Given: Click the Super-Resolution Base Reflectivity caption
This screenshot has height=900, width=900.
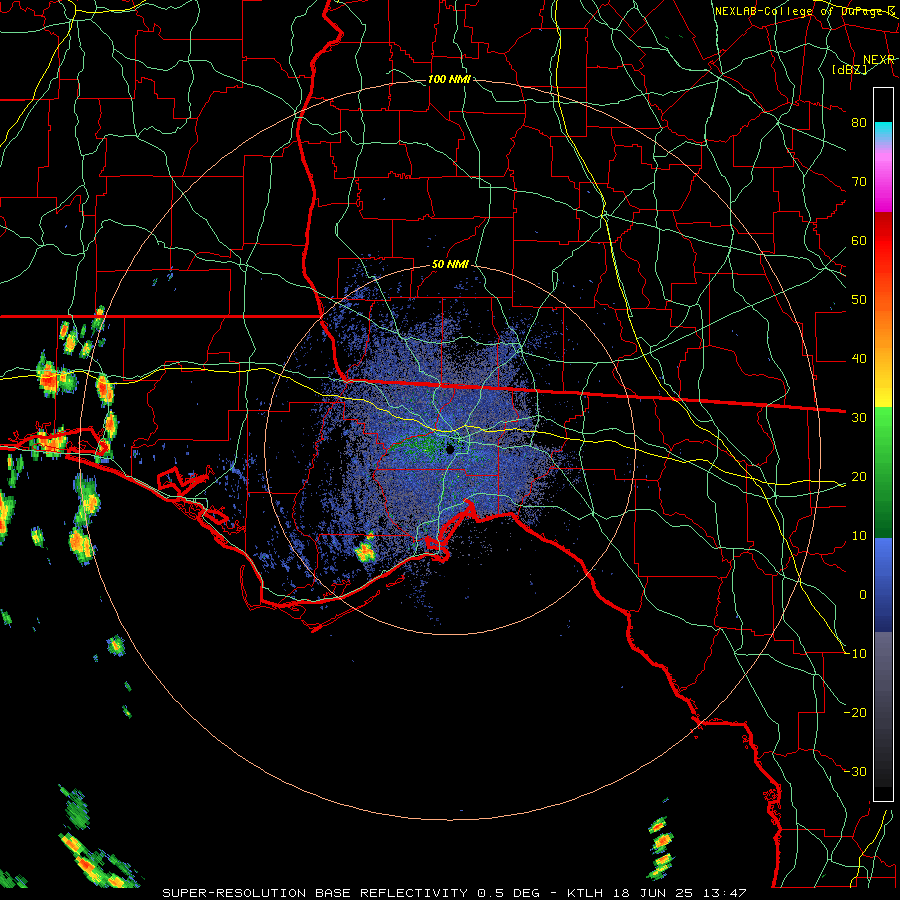Looking at the screenshot, I should tap(454, 893).
